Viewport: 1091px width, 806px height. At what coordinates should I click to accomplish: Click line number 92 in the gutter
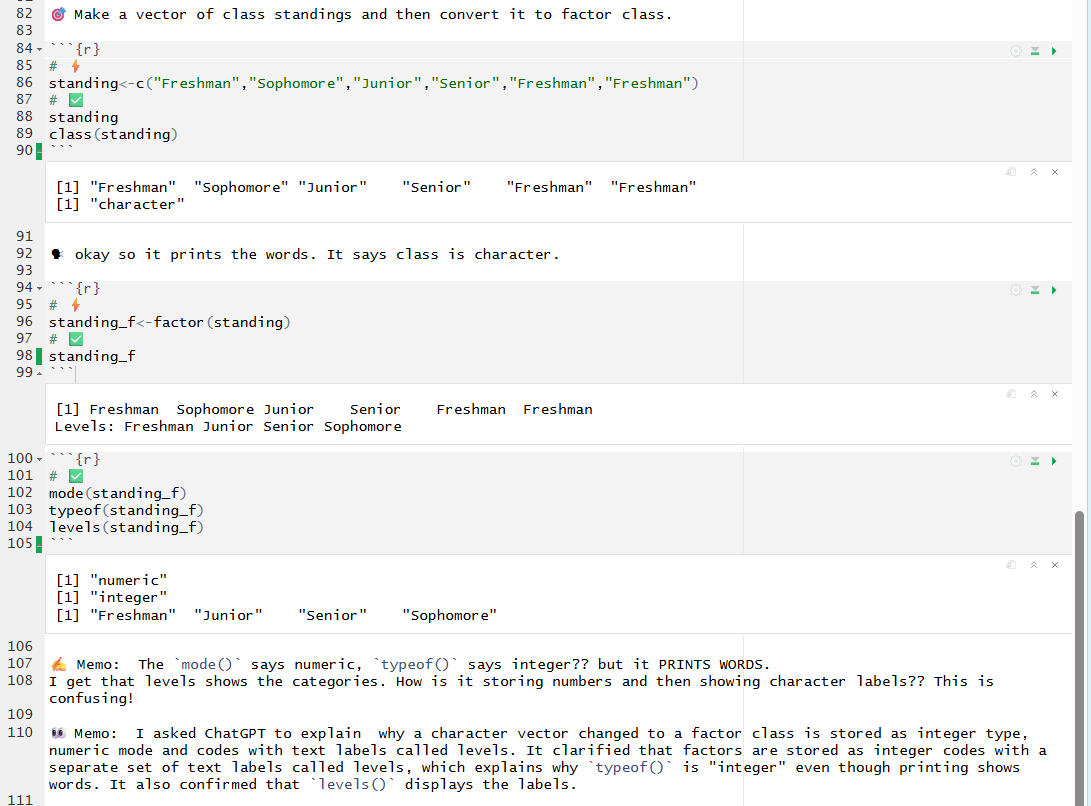[24, 253]
